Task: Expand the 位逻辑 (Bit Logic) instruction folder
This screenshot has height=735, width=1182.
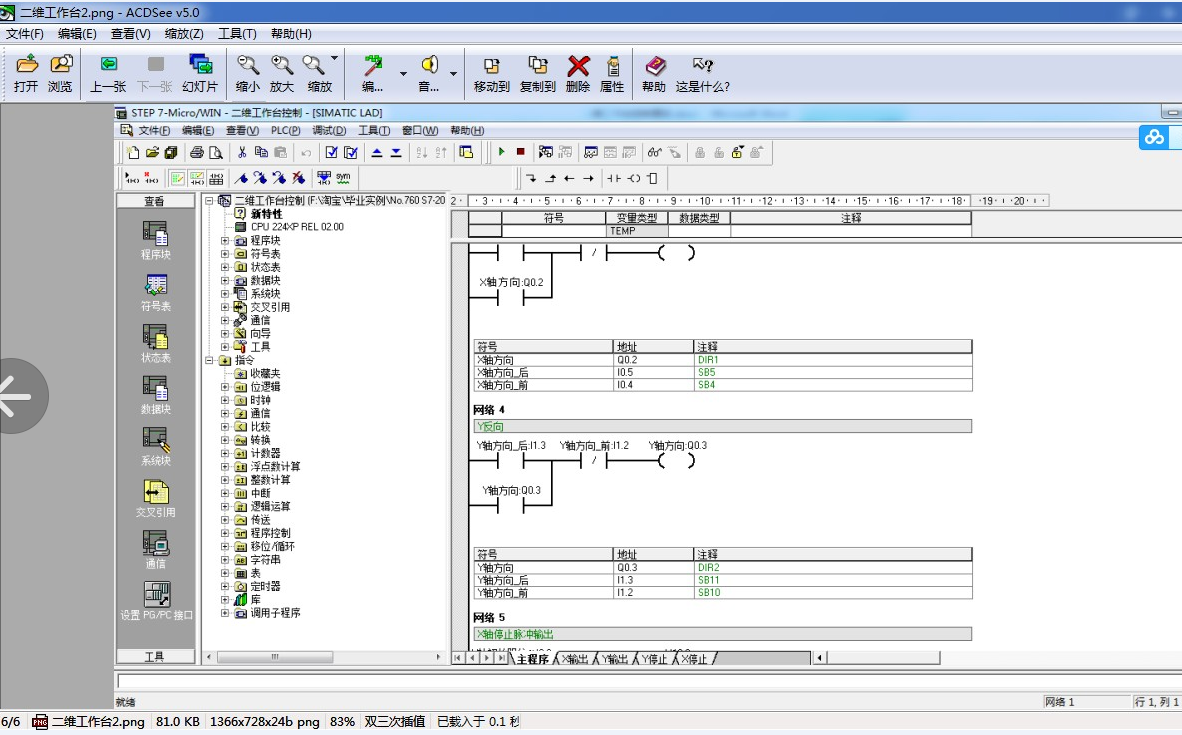Action: (225, 387)
